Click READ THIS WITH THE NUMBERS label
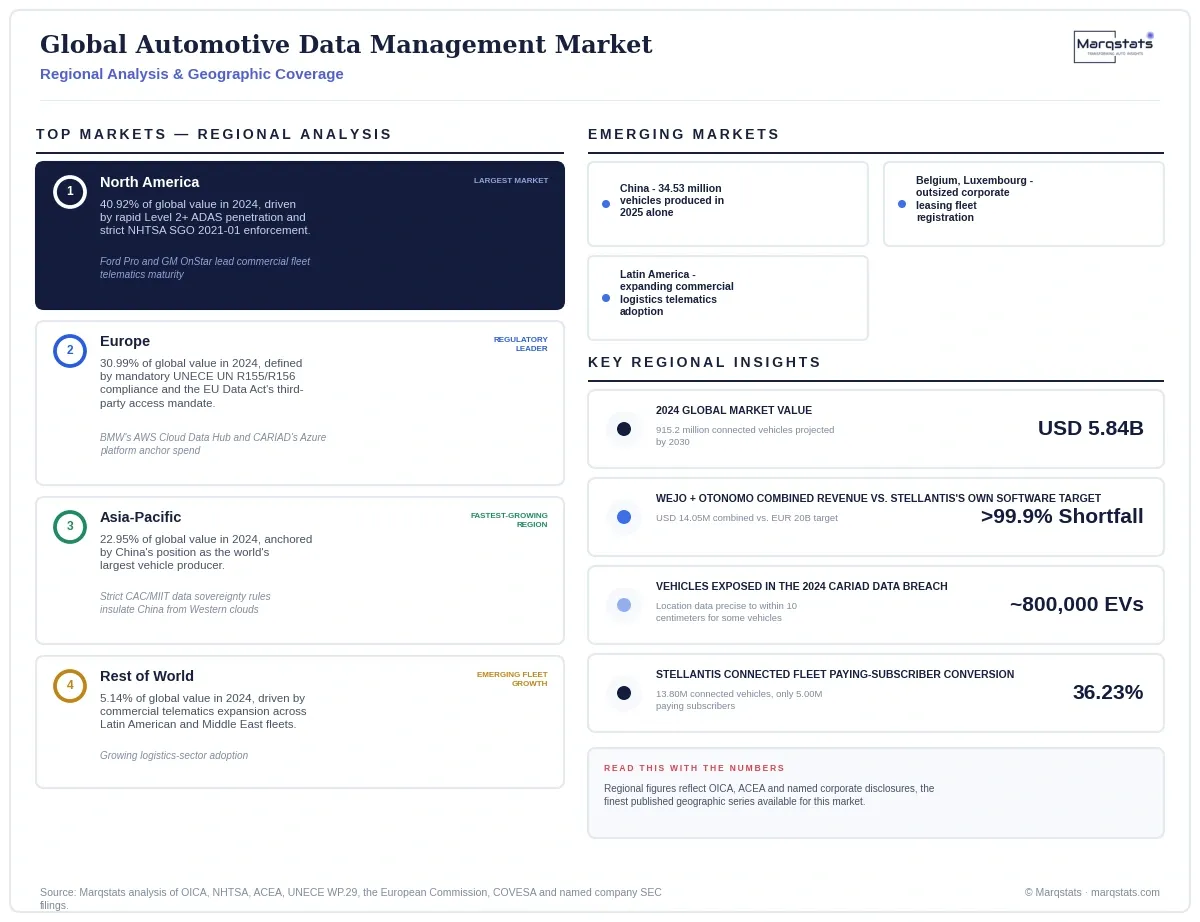The width and height of the screenshot is (1200, 922). pos(694,768)
